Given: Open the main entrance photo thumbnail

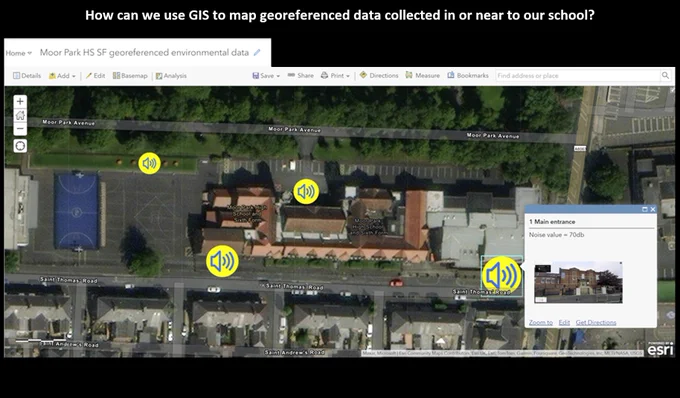Looking at the screenshot, I should pyautogui.click(x=579, y=282).
